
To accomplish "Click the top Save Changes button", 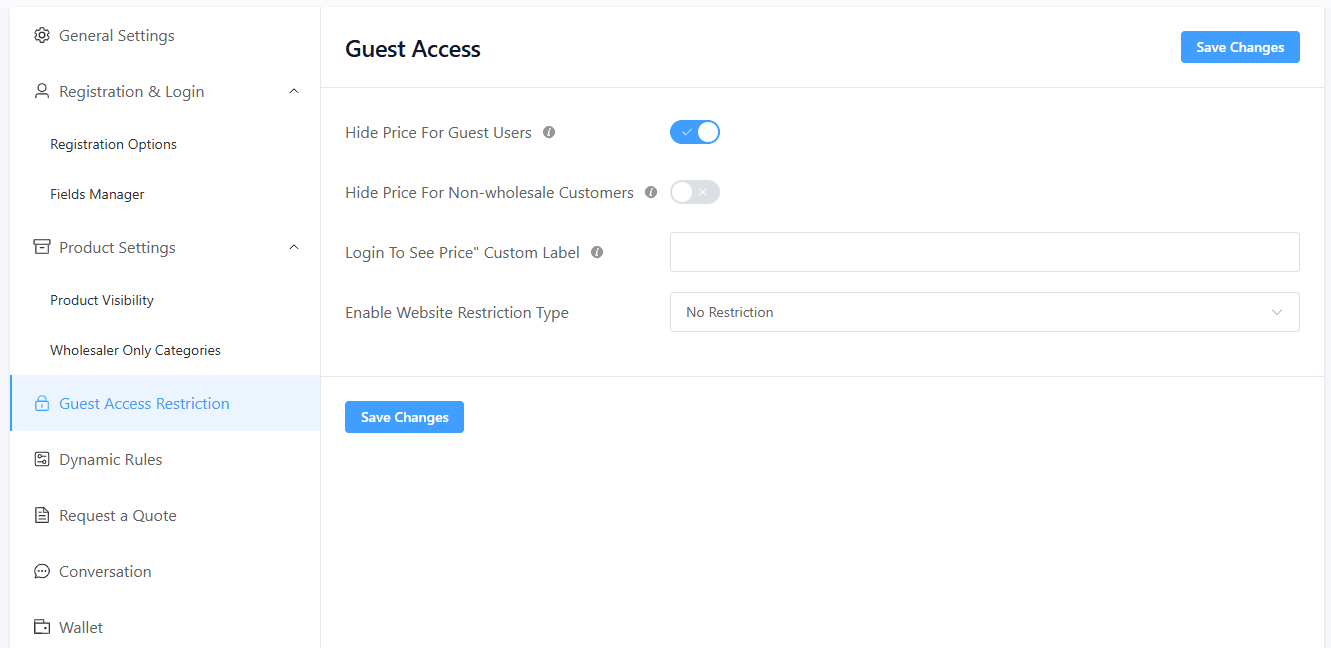I will click(1240, 47).
